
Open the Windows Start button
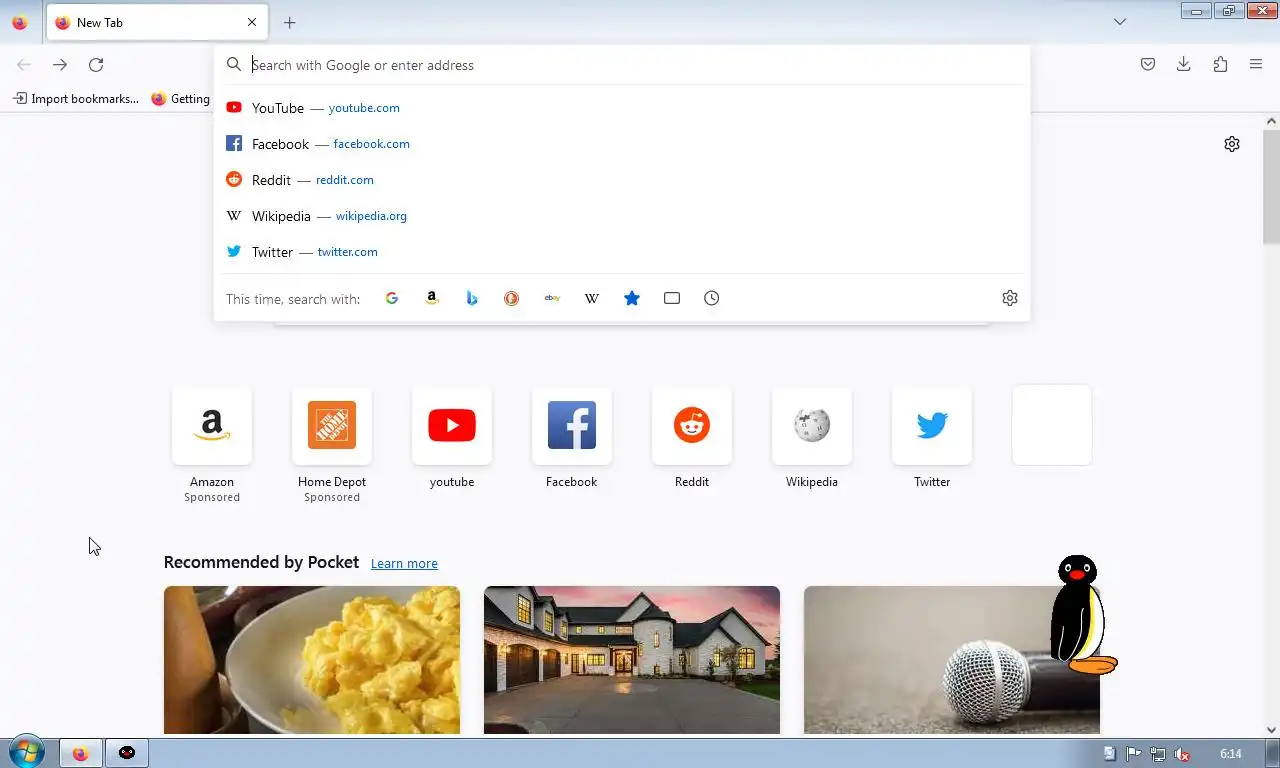tap(27, 752)
